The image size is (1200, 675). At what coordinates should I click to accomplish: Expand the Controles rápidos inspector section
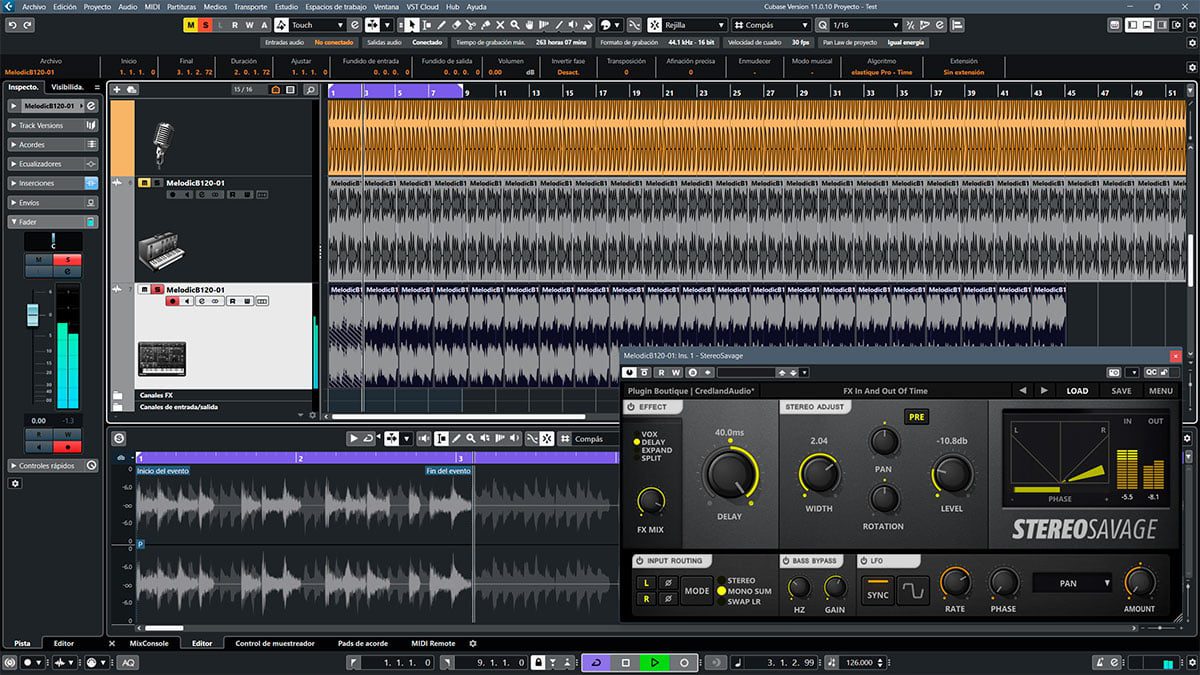click(x=54, y=465)
